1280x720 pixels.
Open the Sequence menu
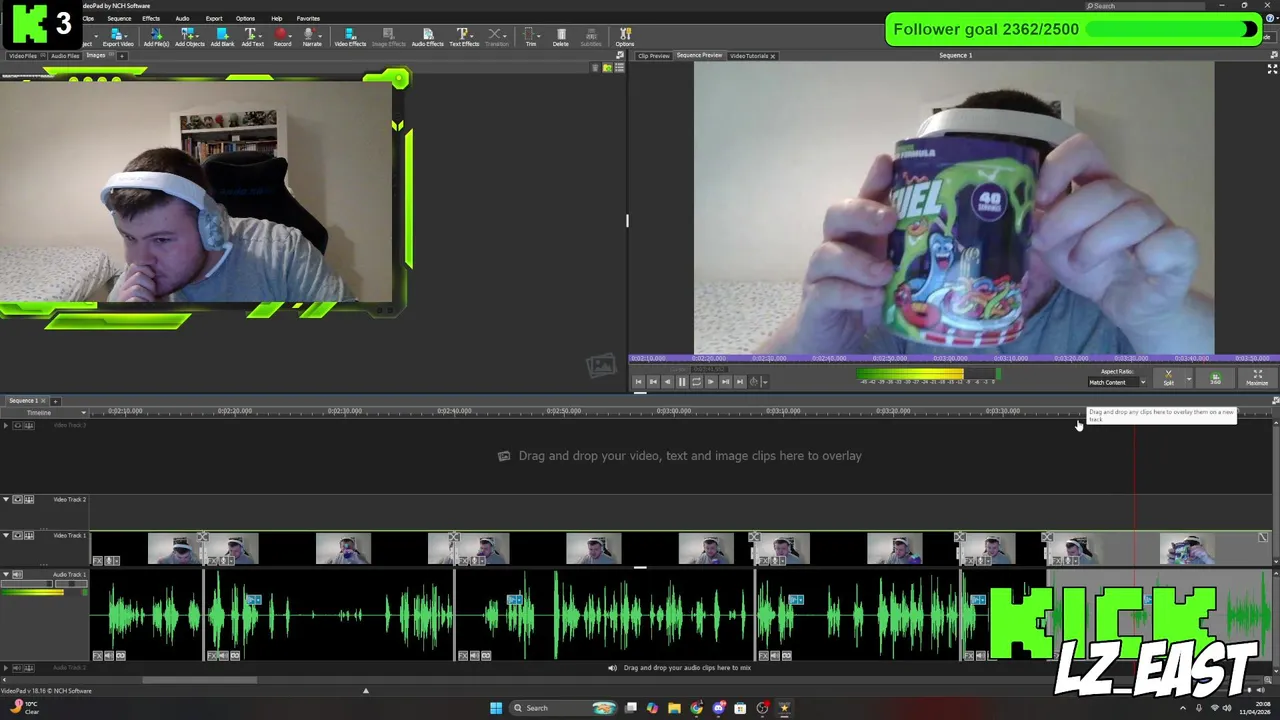(x=119, y=18)
